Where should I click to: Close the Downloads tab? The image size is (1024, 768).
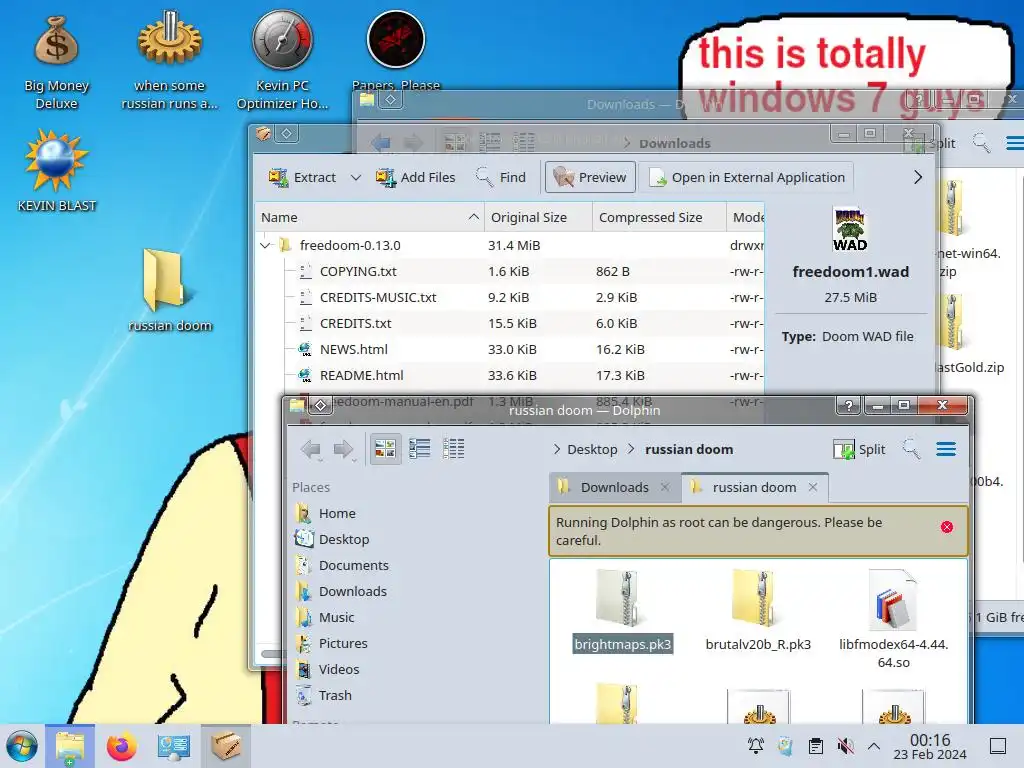(x=665, y=487)
